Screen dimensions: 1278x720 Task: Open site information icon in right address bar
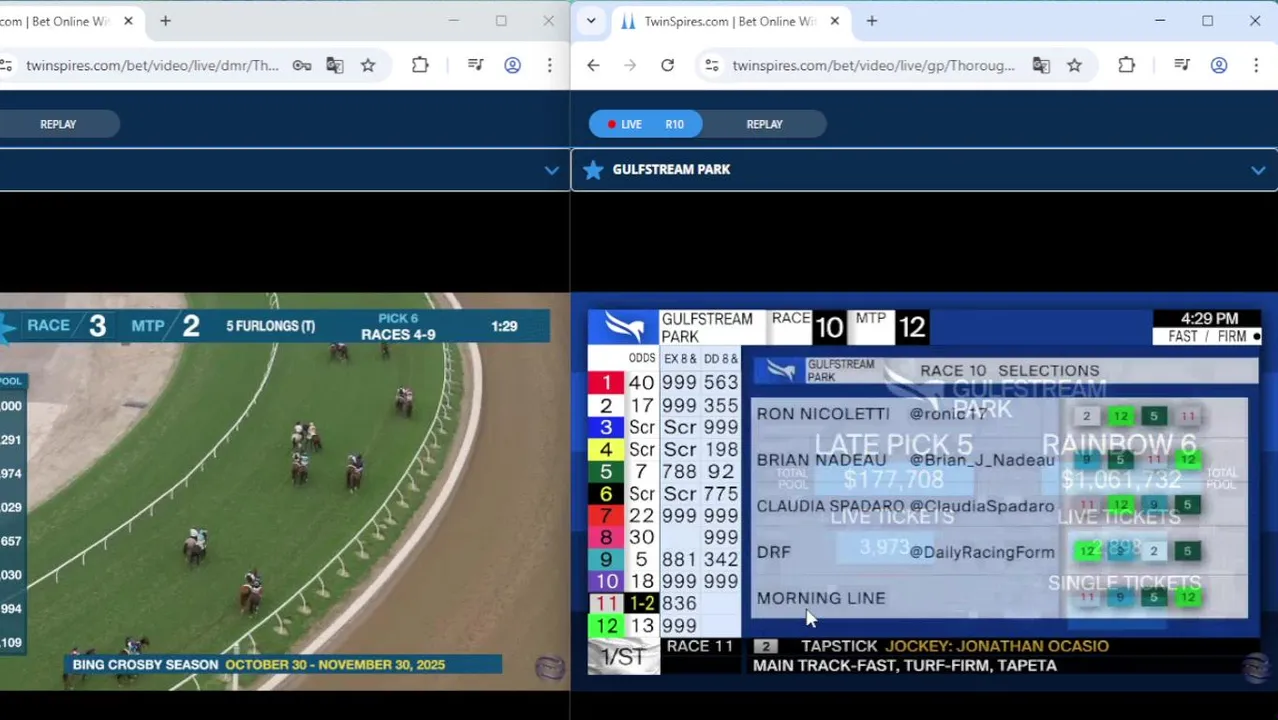pos(711,65)
